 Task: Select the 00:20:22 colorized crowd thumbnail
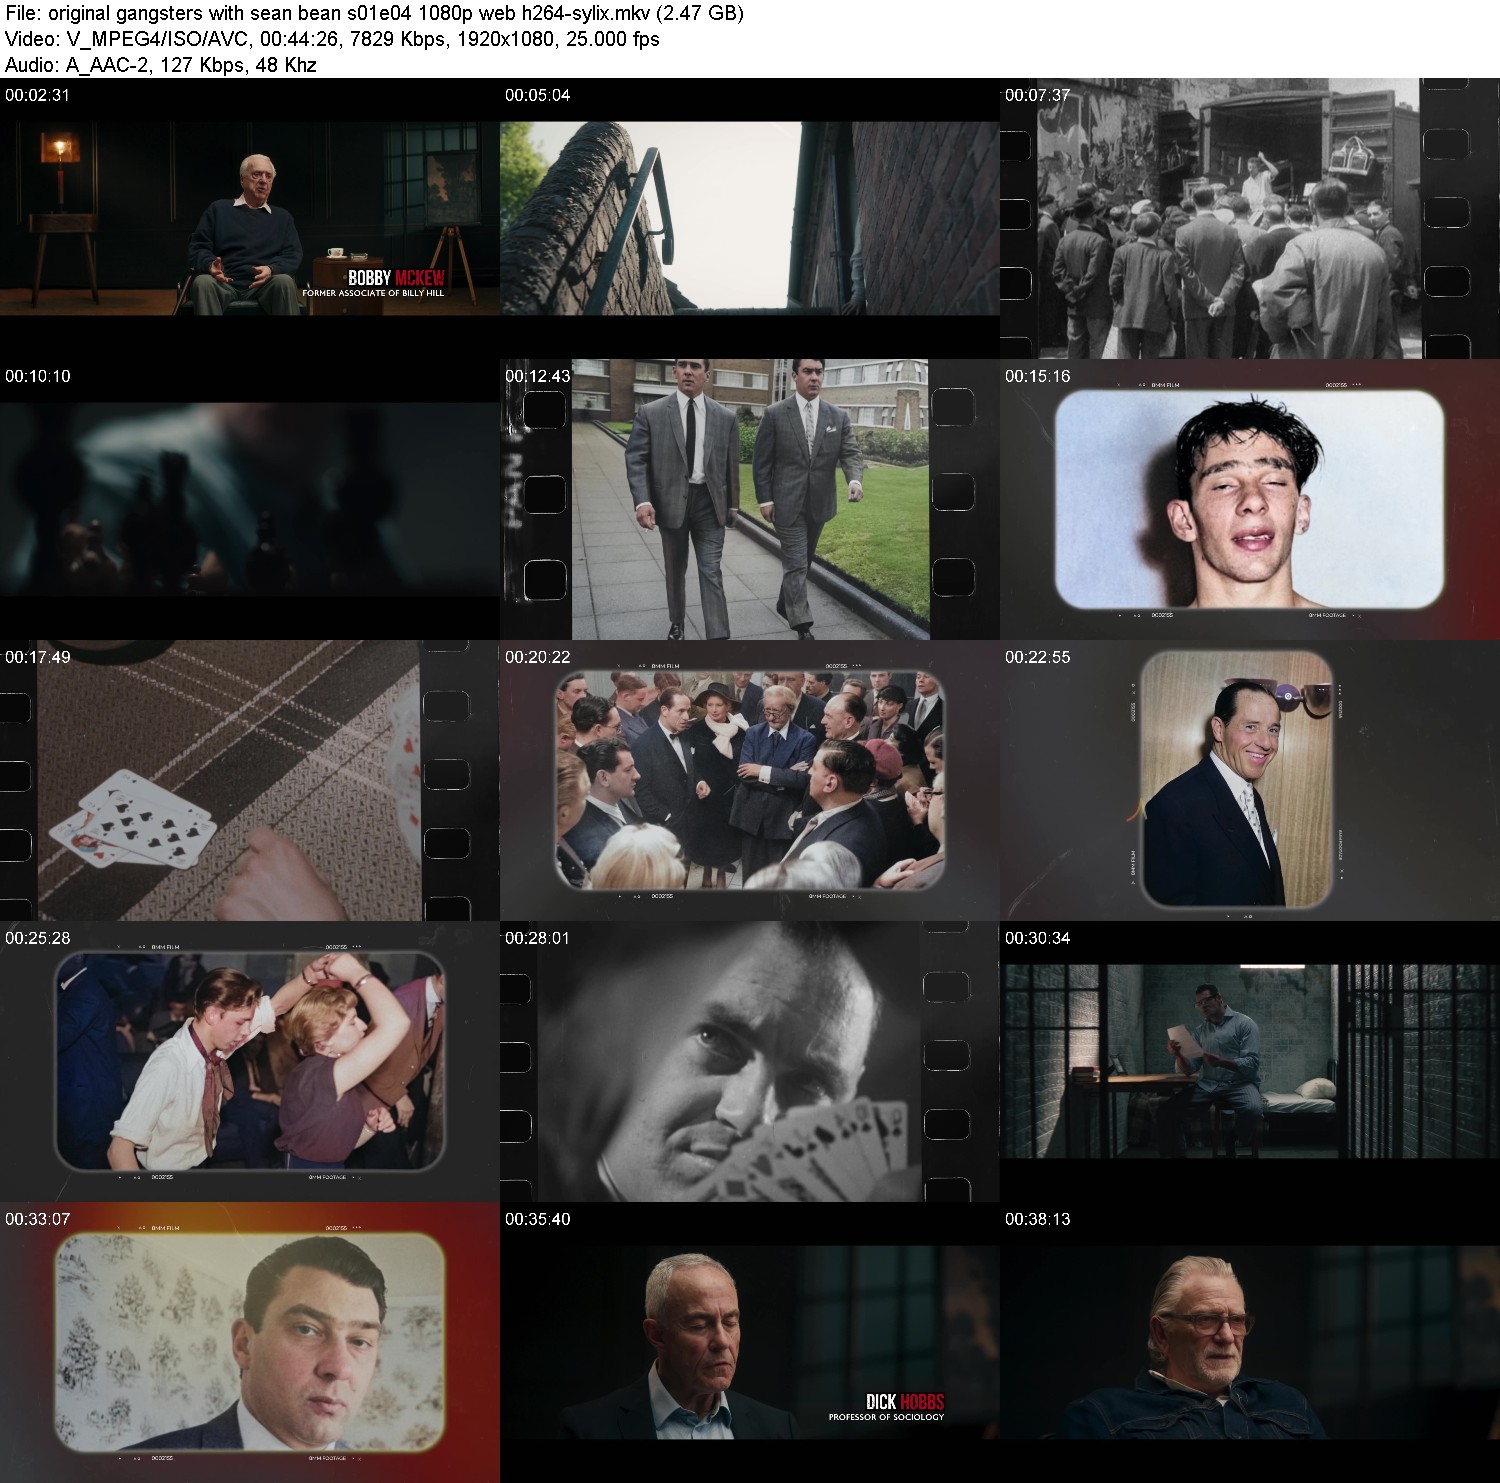(750, 781)
